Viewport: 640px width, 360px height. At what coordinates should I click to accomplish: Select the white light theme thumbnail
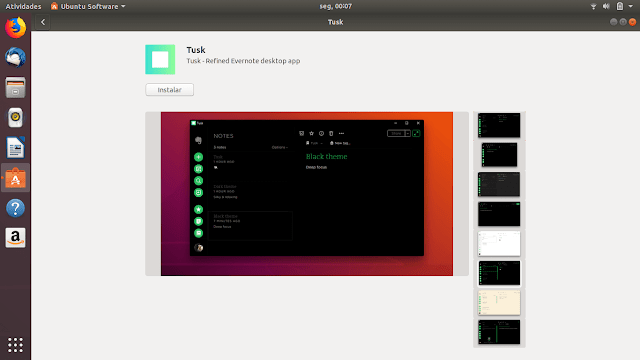(x=499, y=244)
